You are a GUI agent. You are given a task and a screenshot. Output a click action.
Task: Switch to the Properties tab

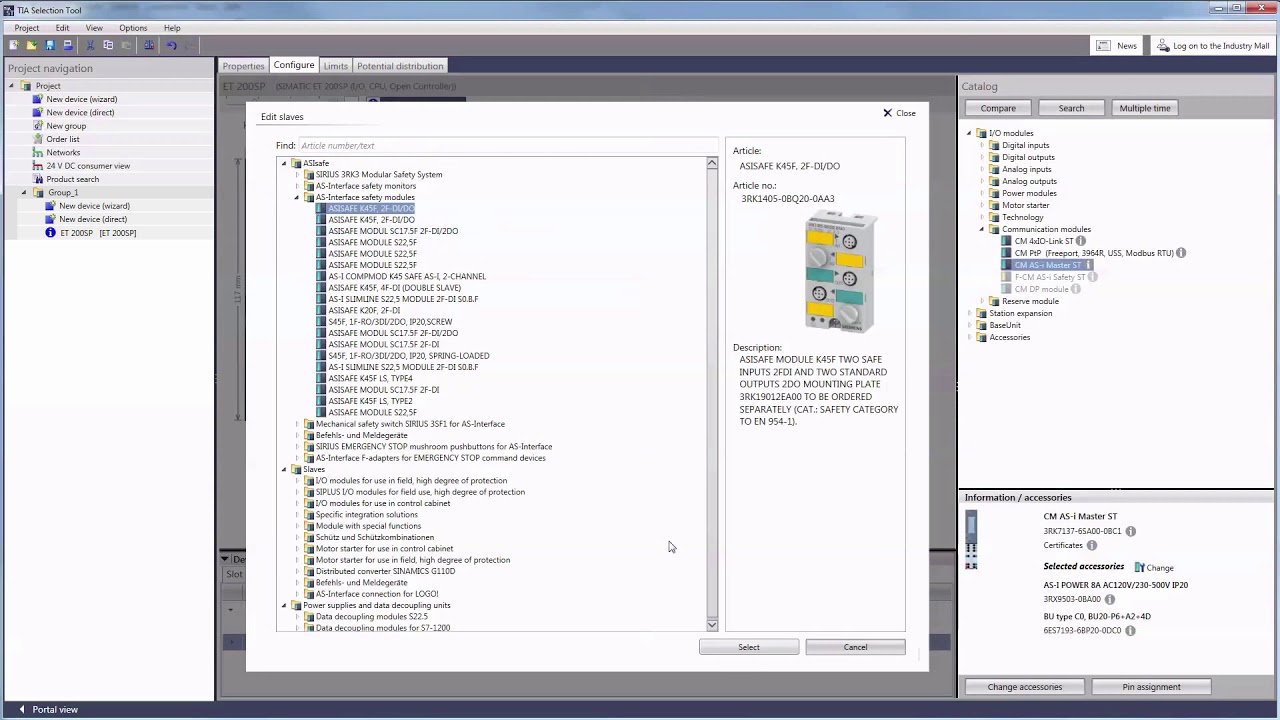pos(244,66)
